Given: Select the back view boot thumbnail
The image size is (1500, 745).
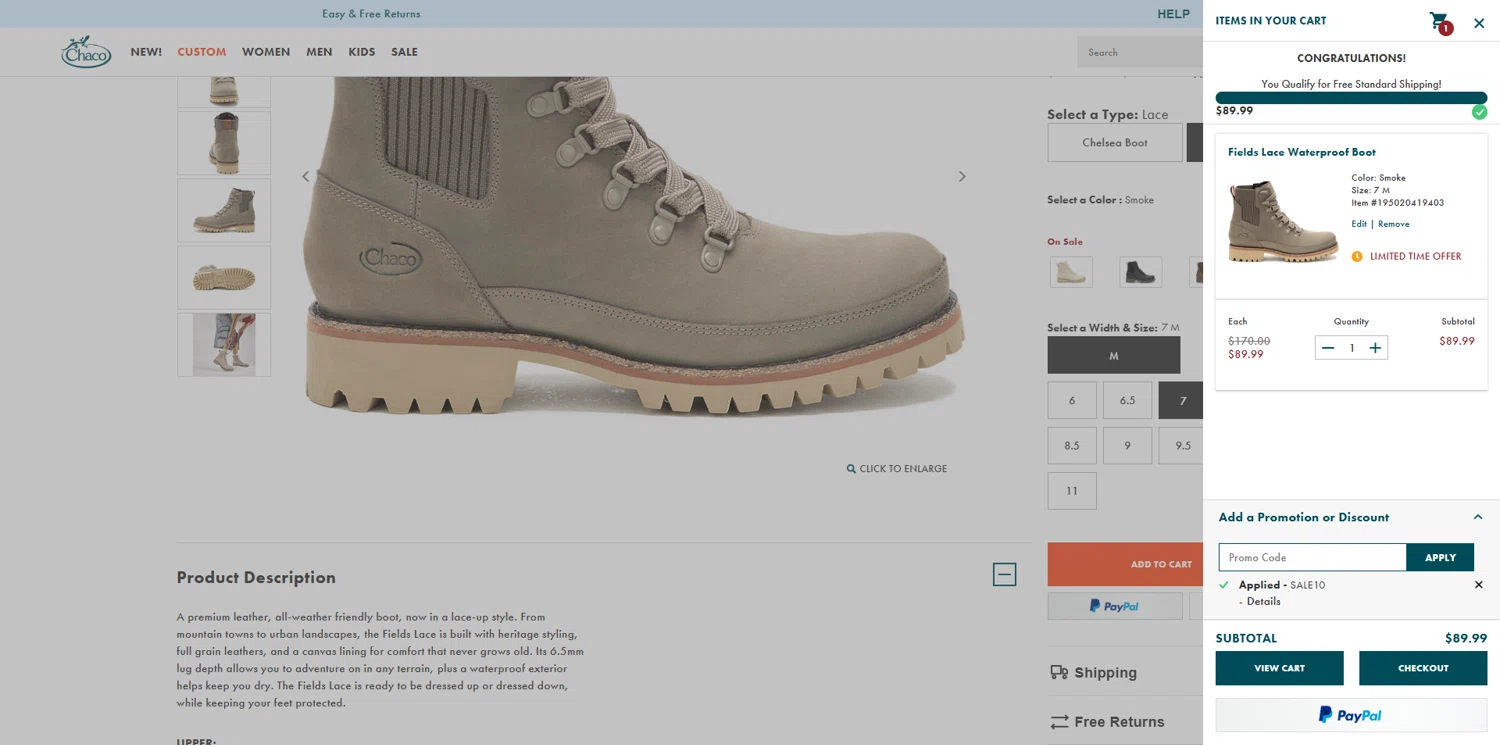Looking at the screenshot, I should coord(224,143).
